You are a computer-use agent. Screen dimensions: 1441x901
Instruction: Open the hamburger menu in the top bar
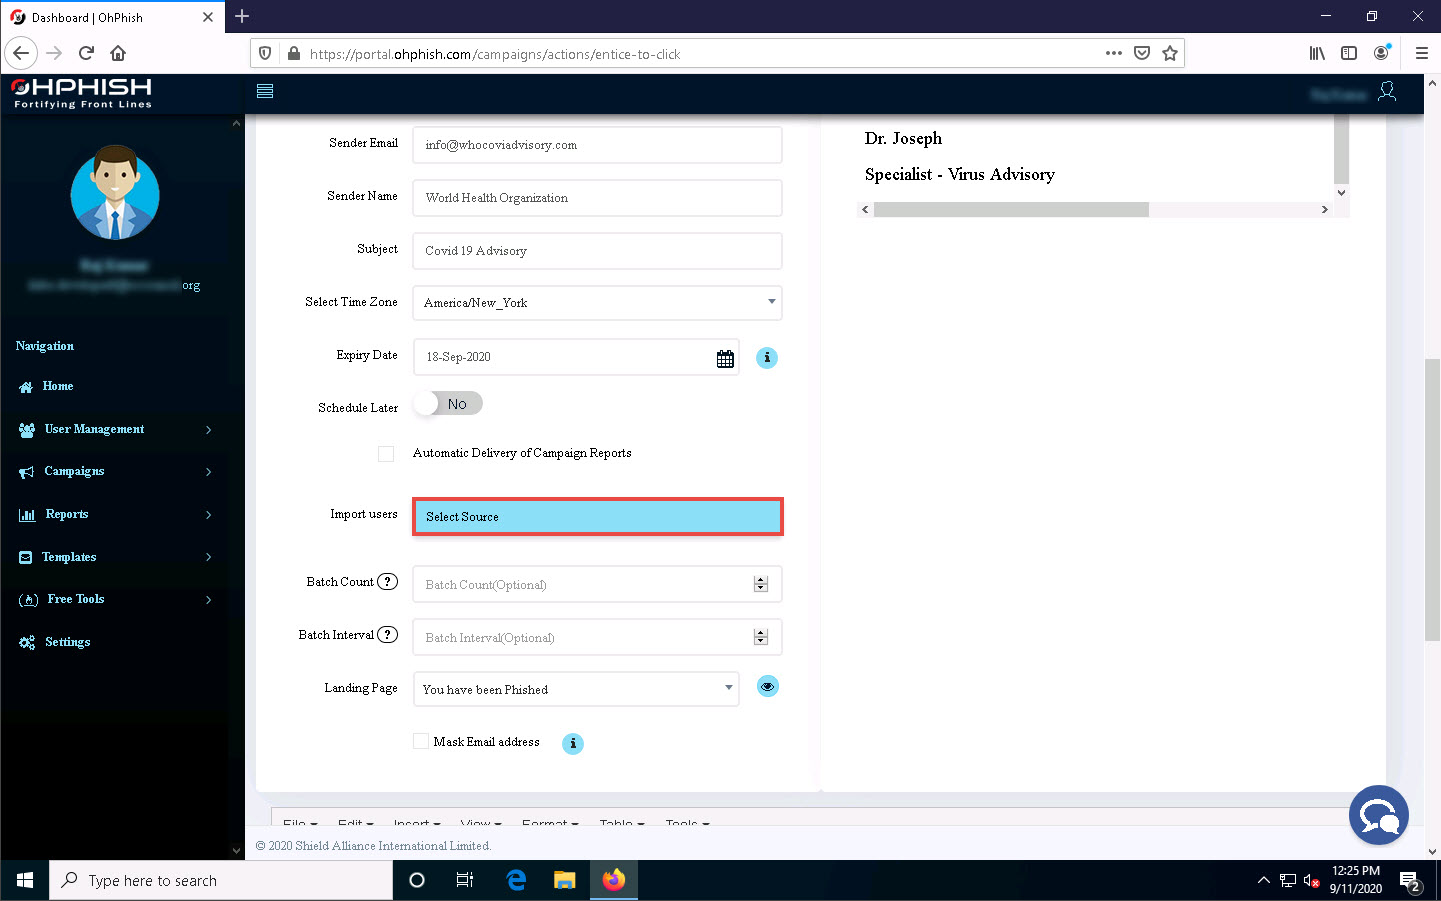[265, 91]
